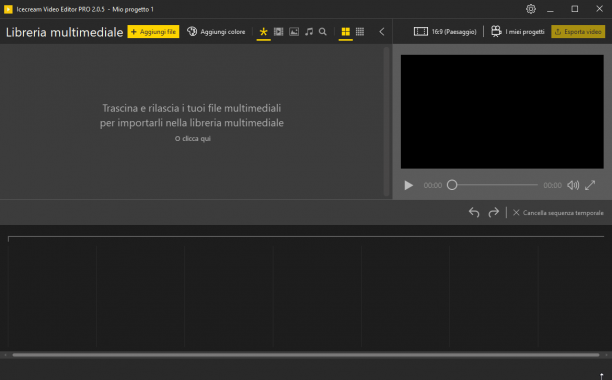Click the black video preview area
The width and height of the screenshot is (612, 380).
point(502,112)
